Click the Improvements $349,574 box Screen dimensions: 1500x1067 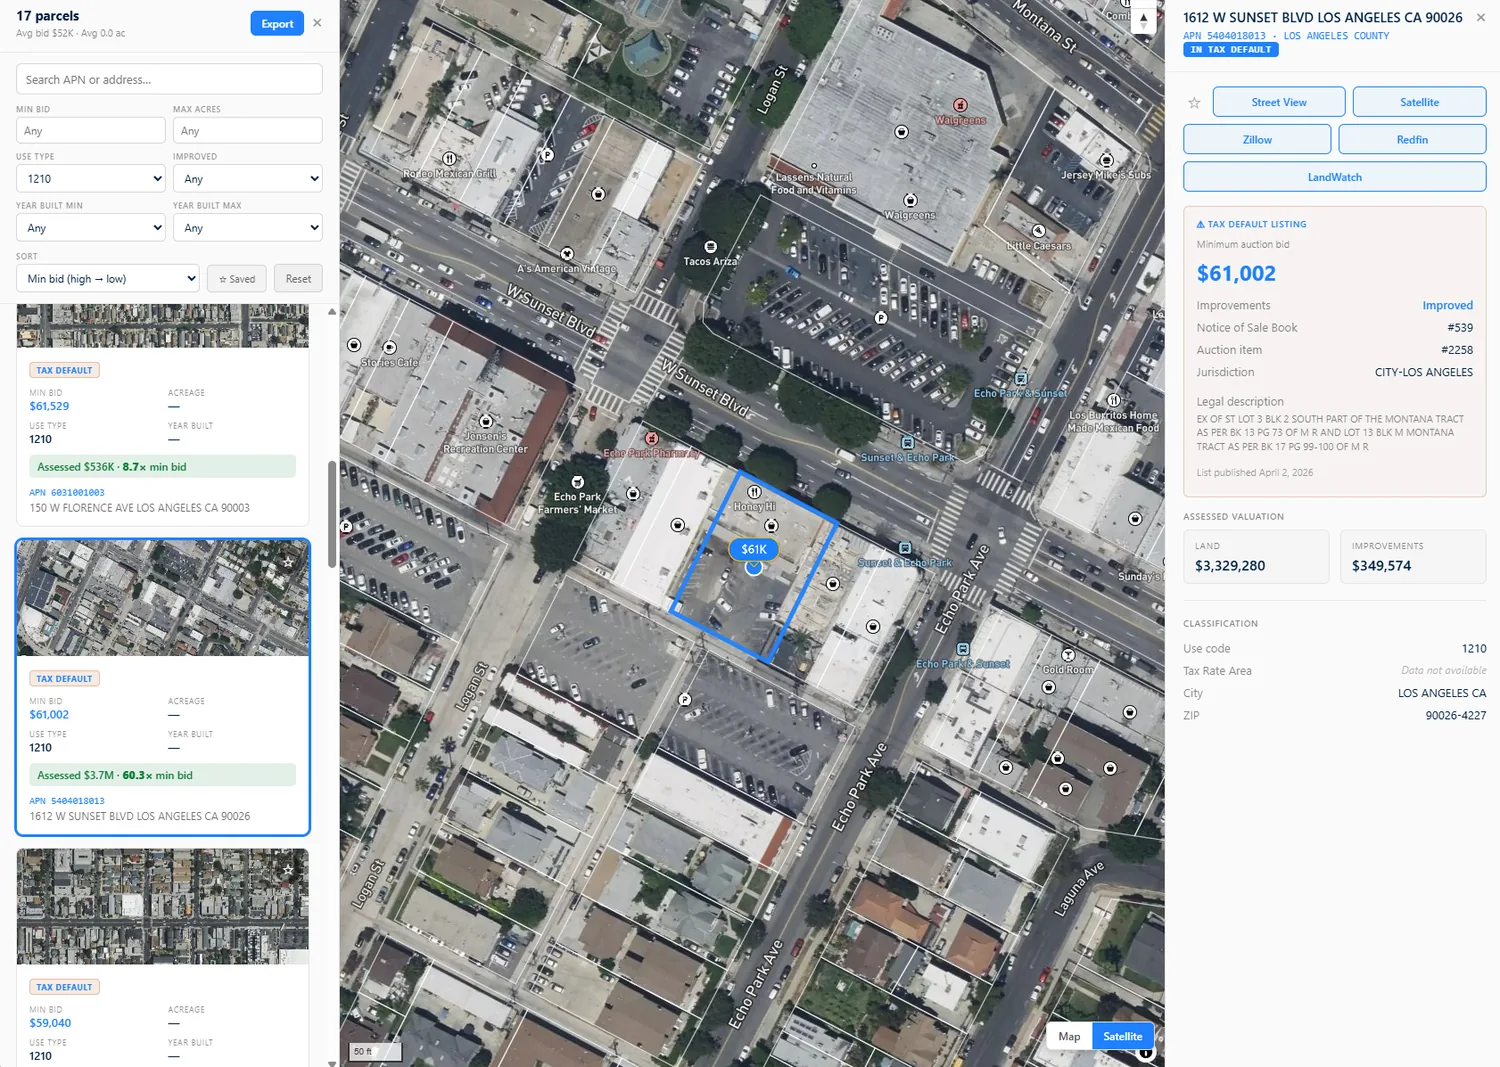click(x=1413, y=557)
